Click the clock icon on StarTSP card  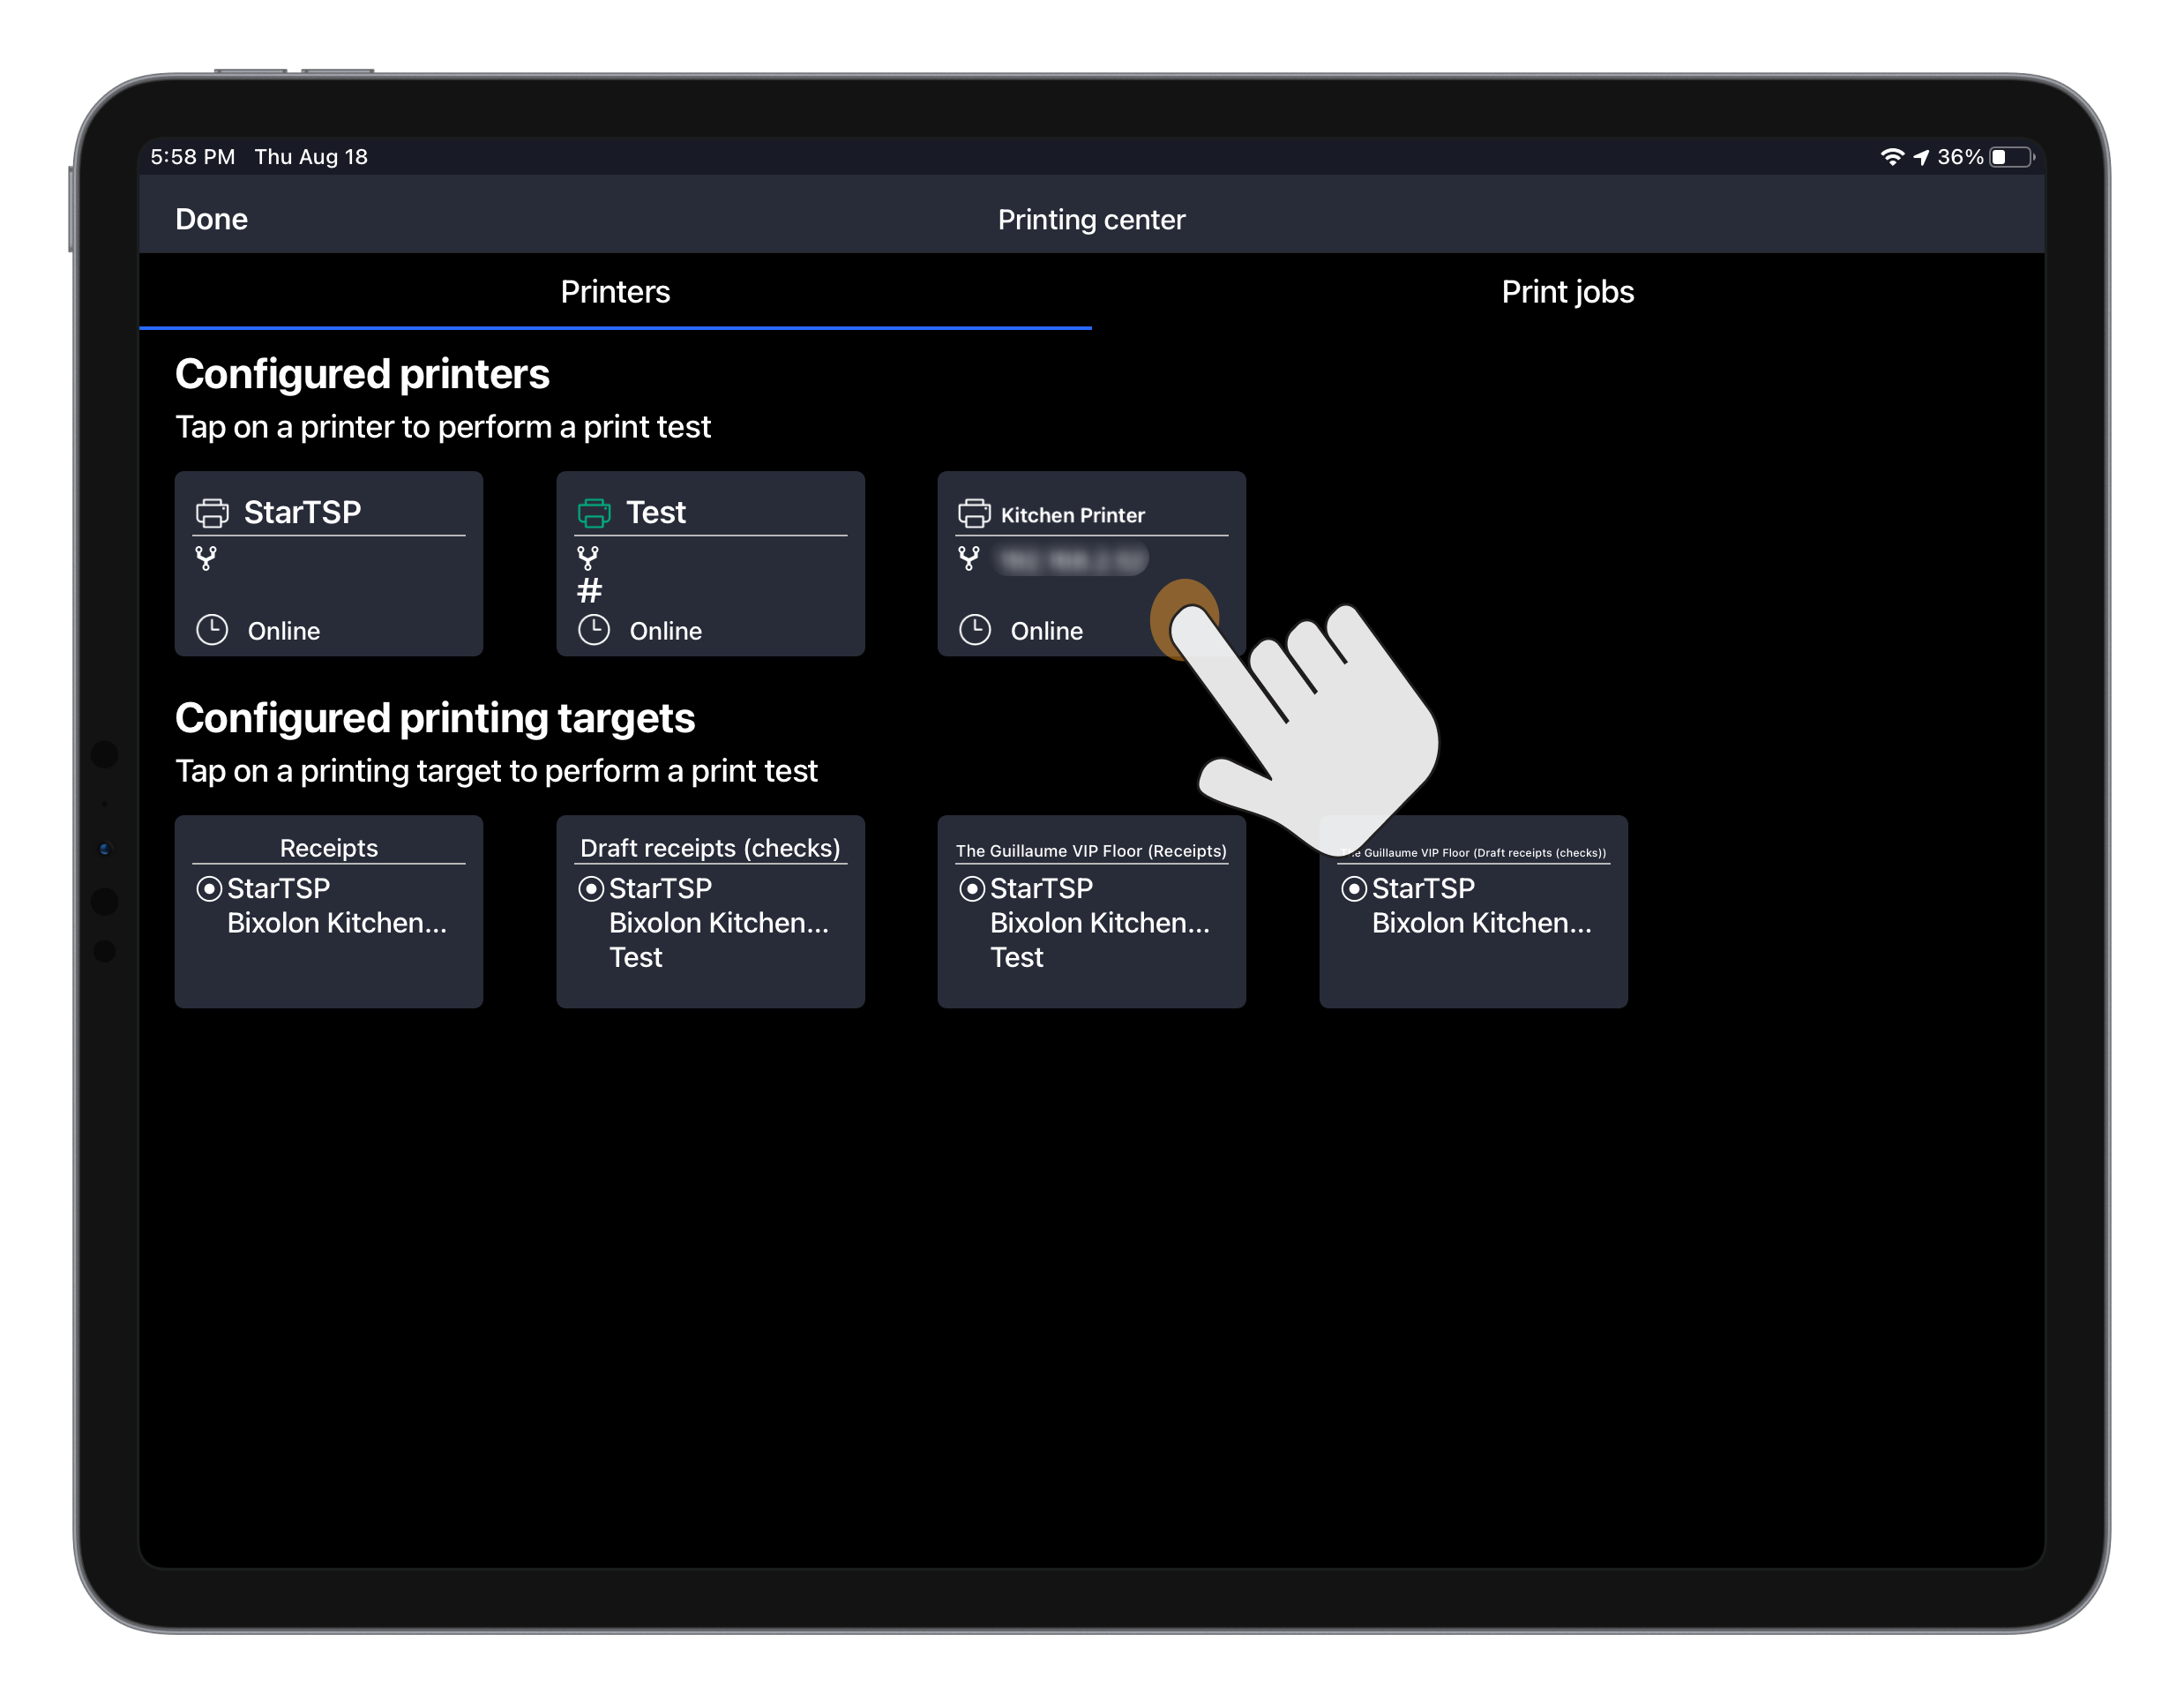coord(212,630)
